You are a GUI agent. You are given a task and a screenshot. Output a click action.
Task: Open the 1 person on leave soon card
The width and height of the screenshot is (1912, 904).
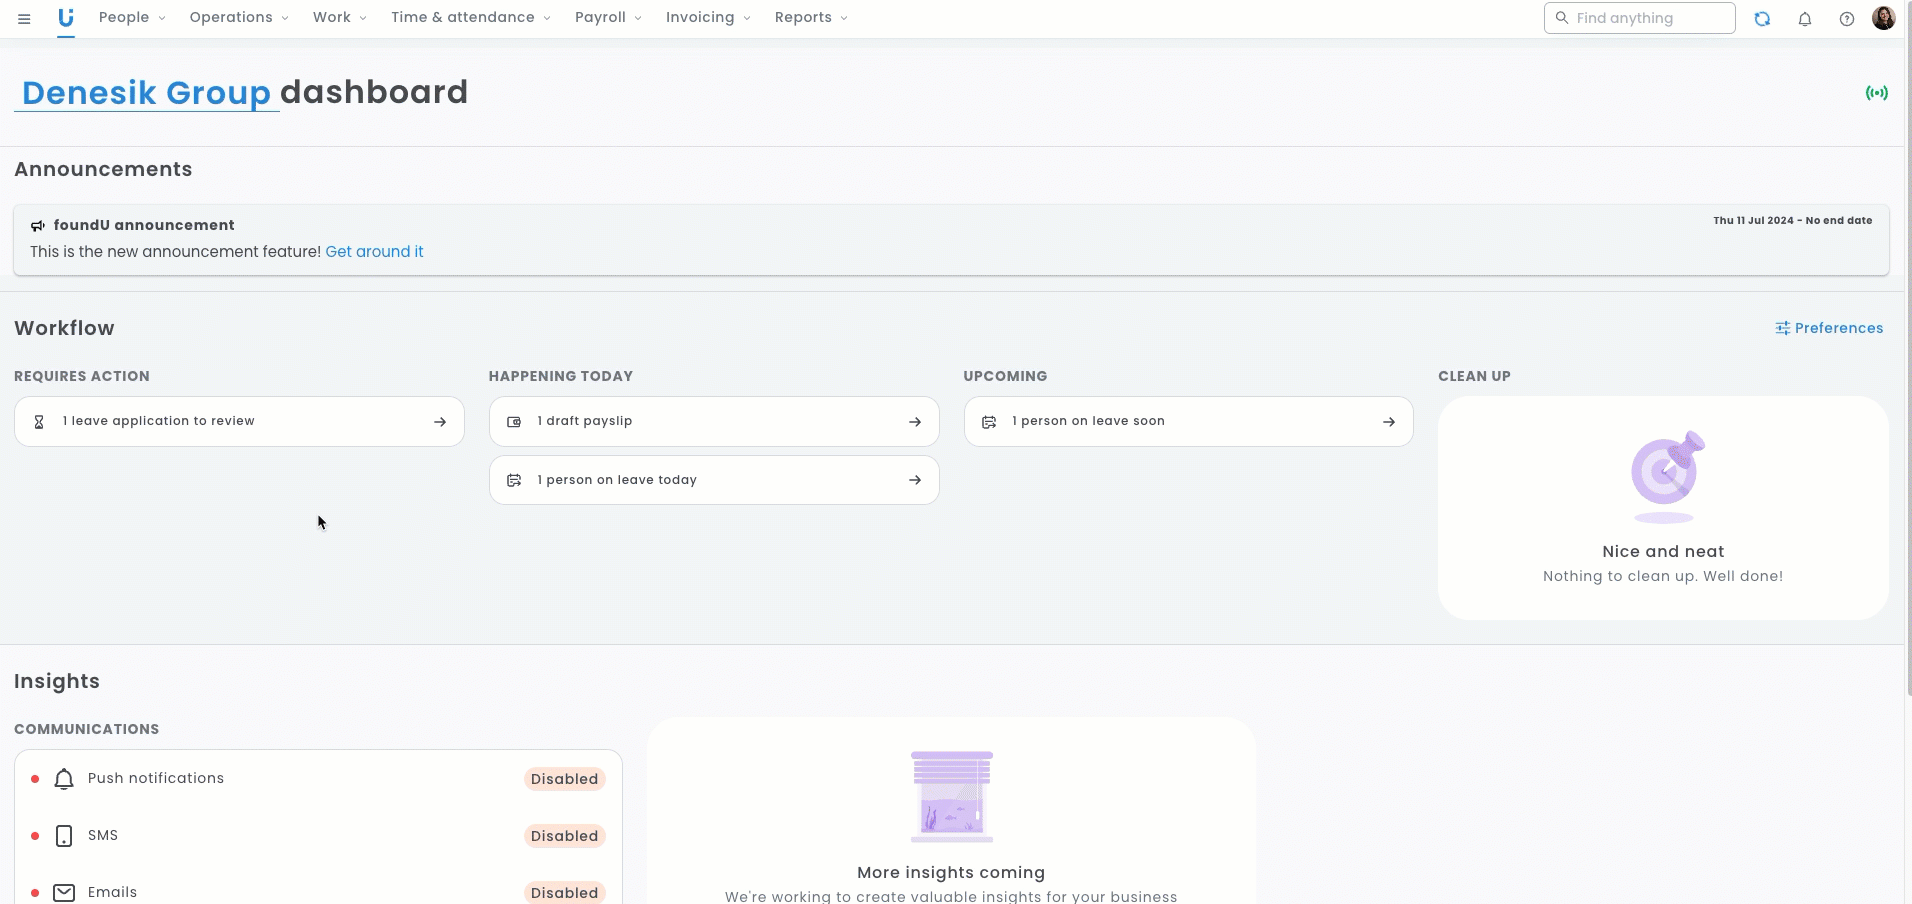pyautogui.click(x=1188, y=422)
